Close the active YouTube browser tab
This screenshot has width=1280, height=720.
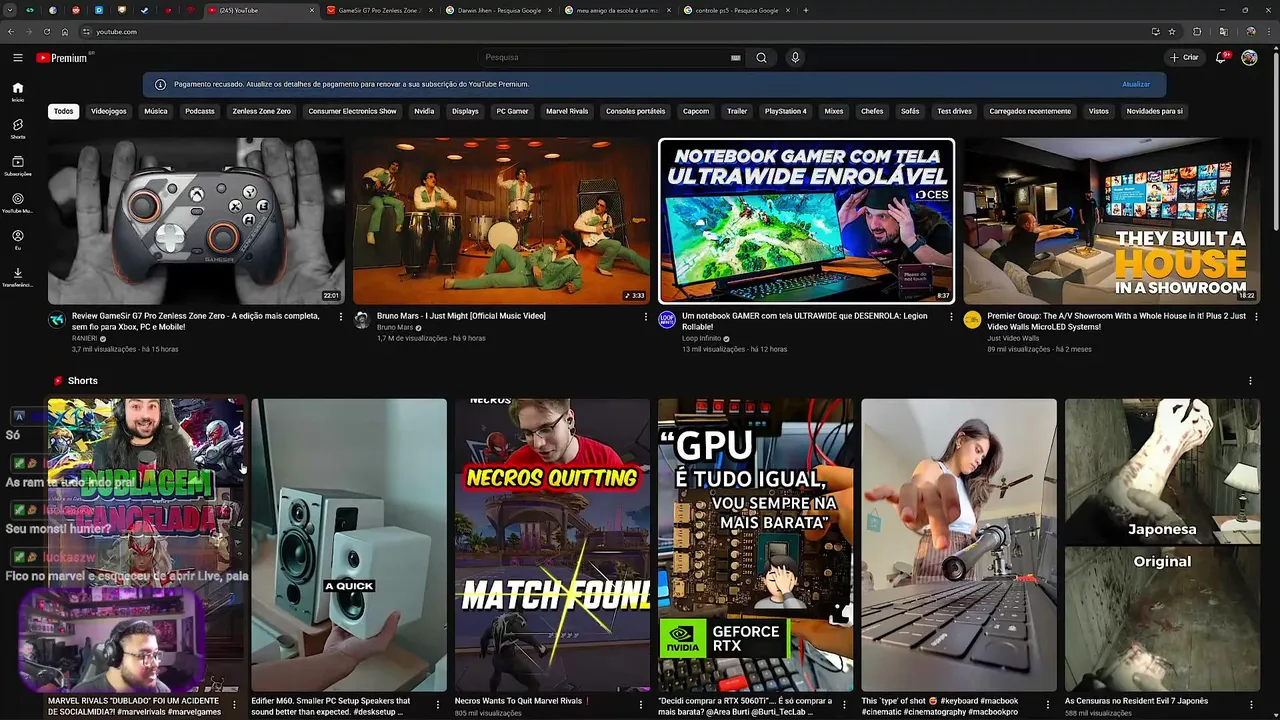(x=312, y=10)
